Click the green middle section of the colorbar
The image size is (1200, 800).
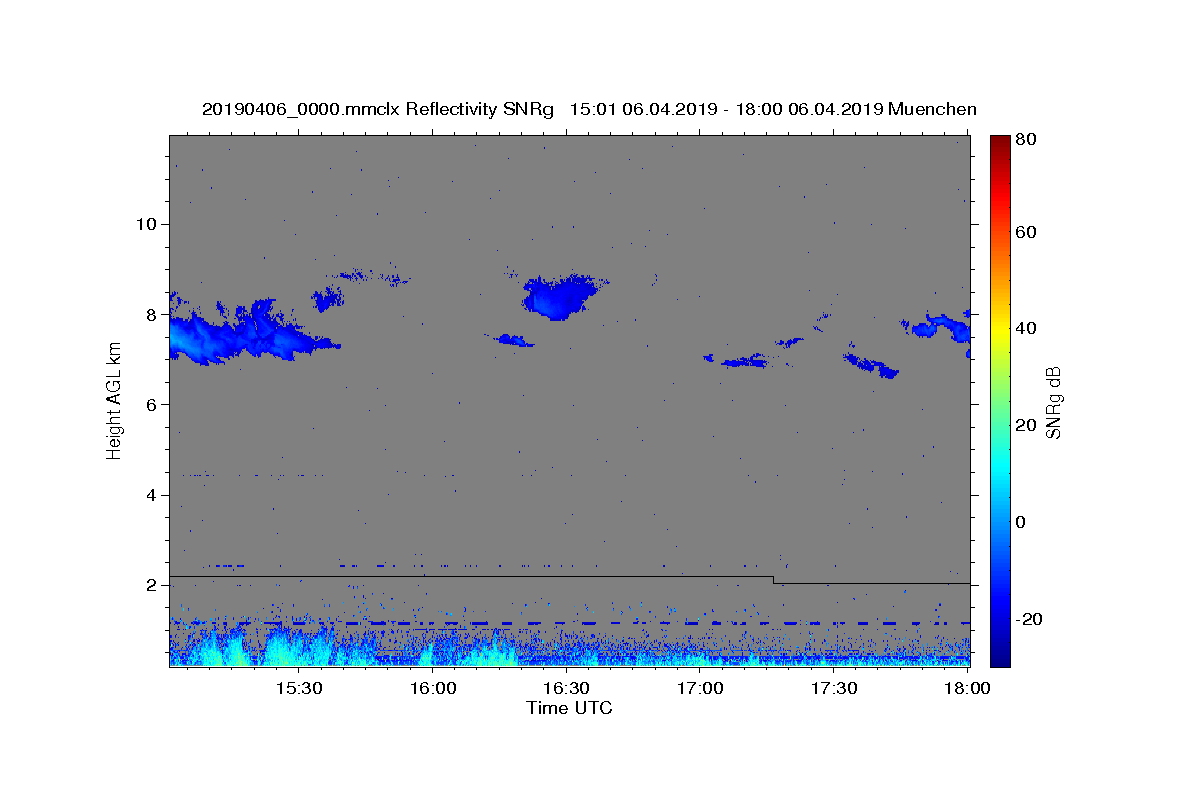1000,400
